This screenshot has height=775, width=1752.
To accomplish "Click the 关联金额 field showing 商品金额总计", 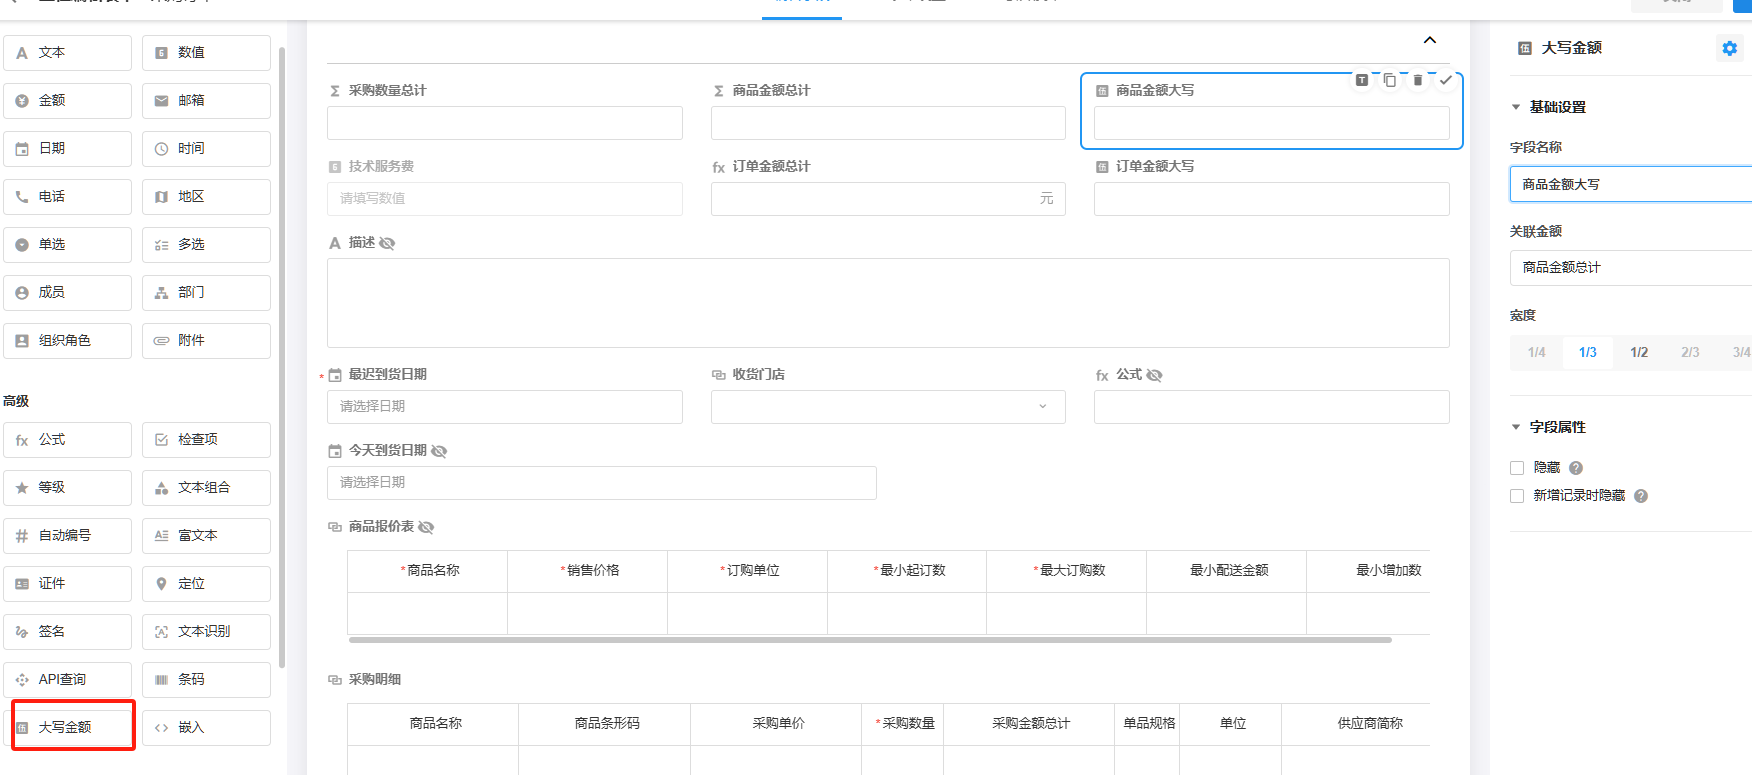I will [1630, 268].
